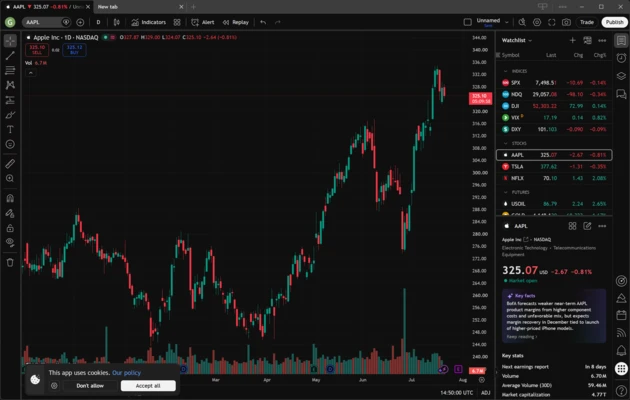Image resolution: width=630 pixels, height=400 pixels.
Task: Toggle lock all drawings
Action: (10, 228)
